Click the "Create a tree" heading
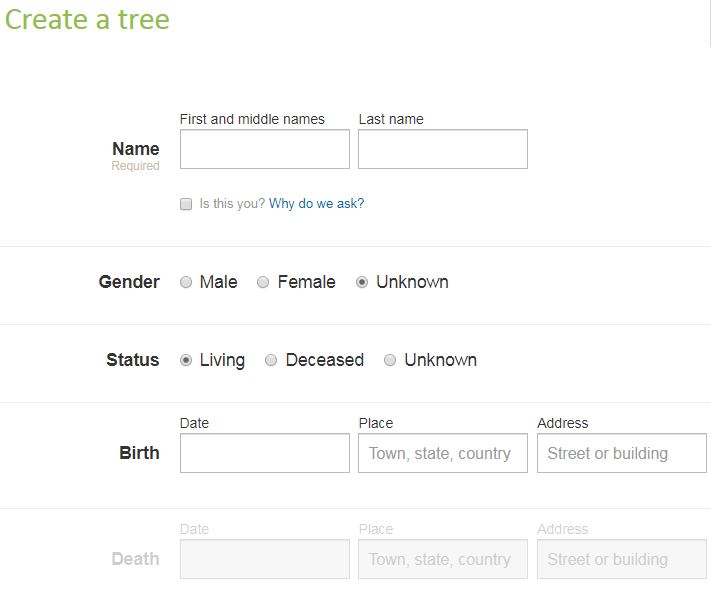The image size is (711, 592). point(87,19)
